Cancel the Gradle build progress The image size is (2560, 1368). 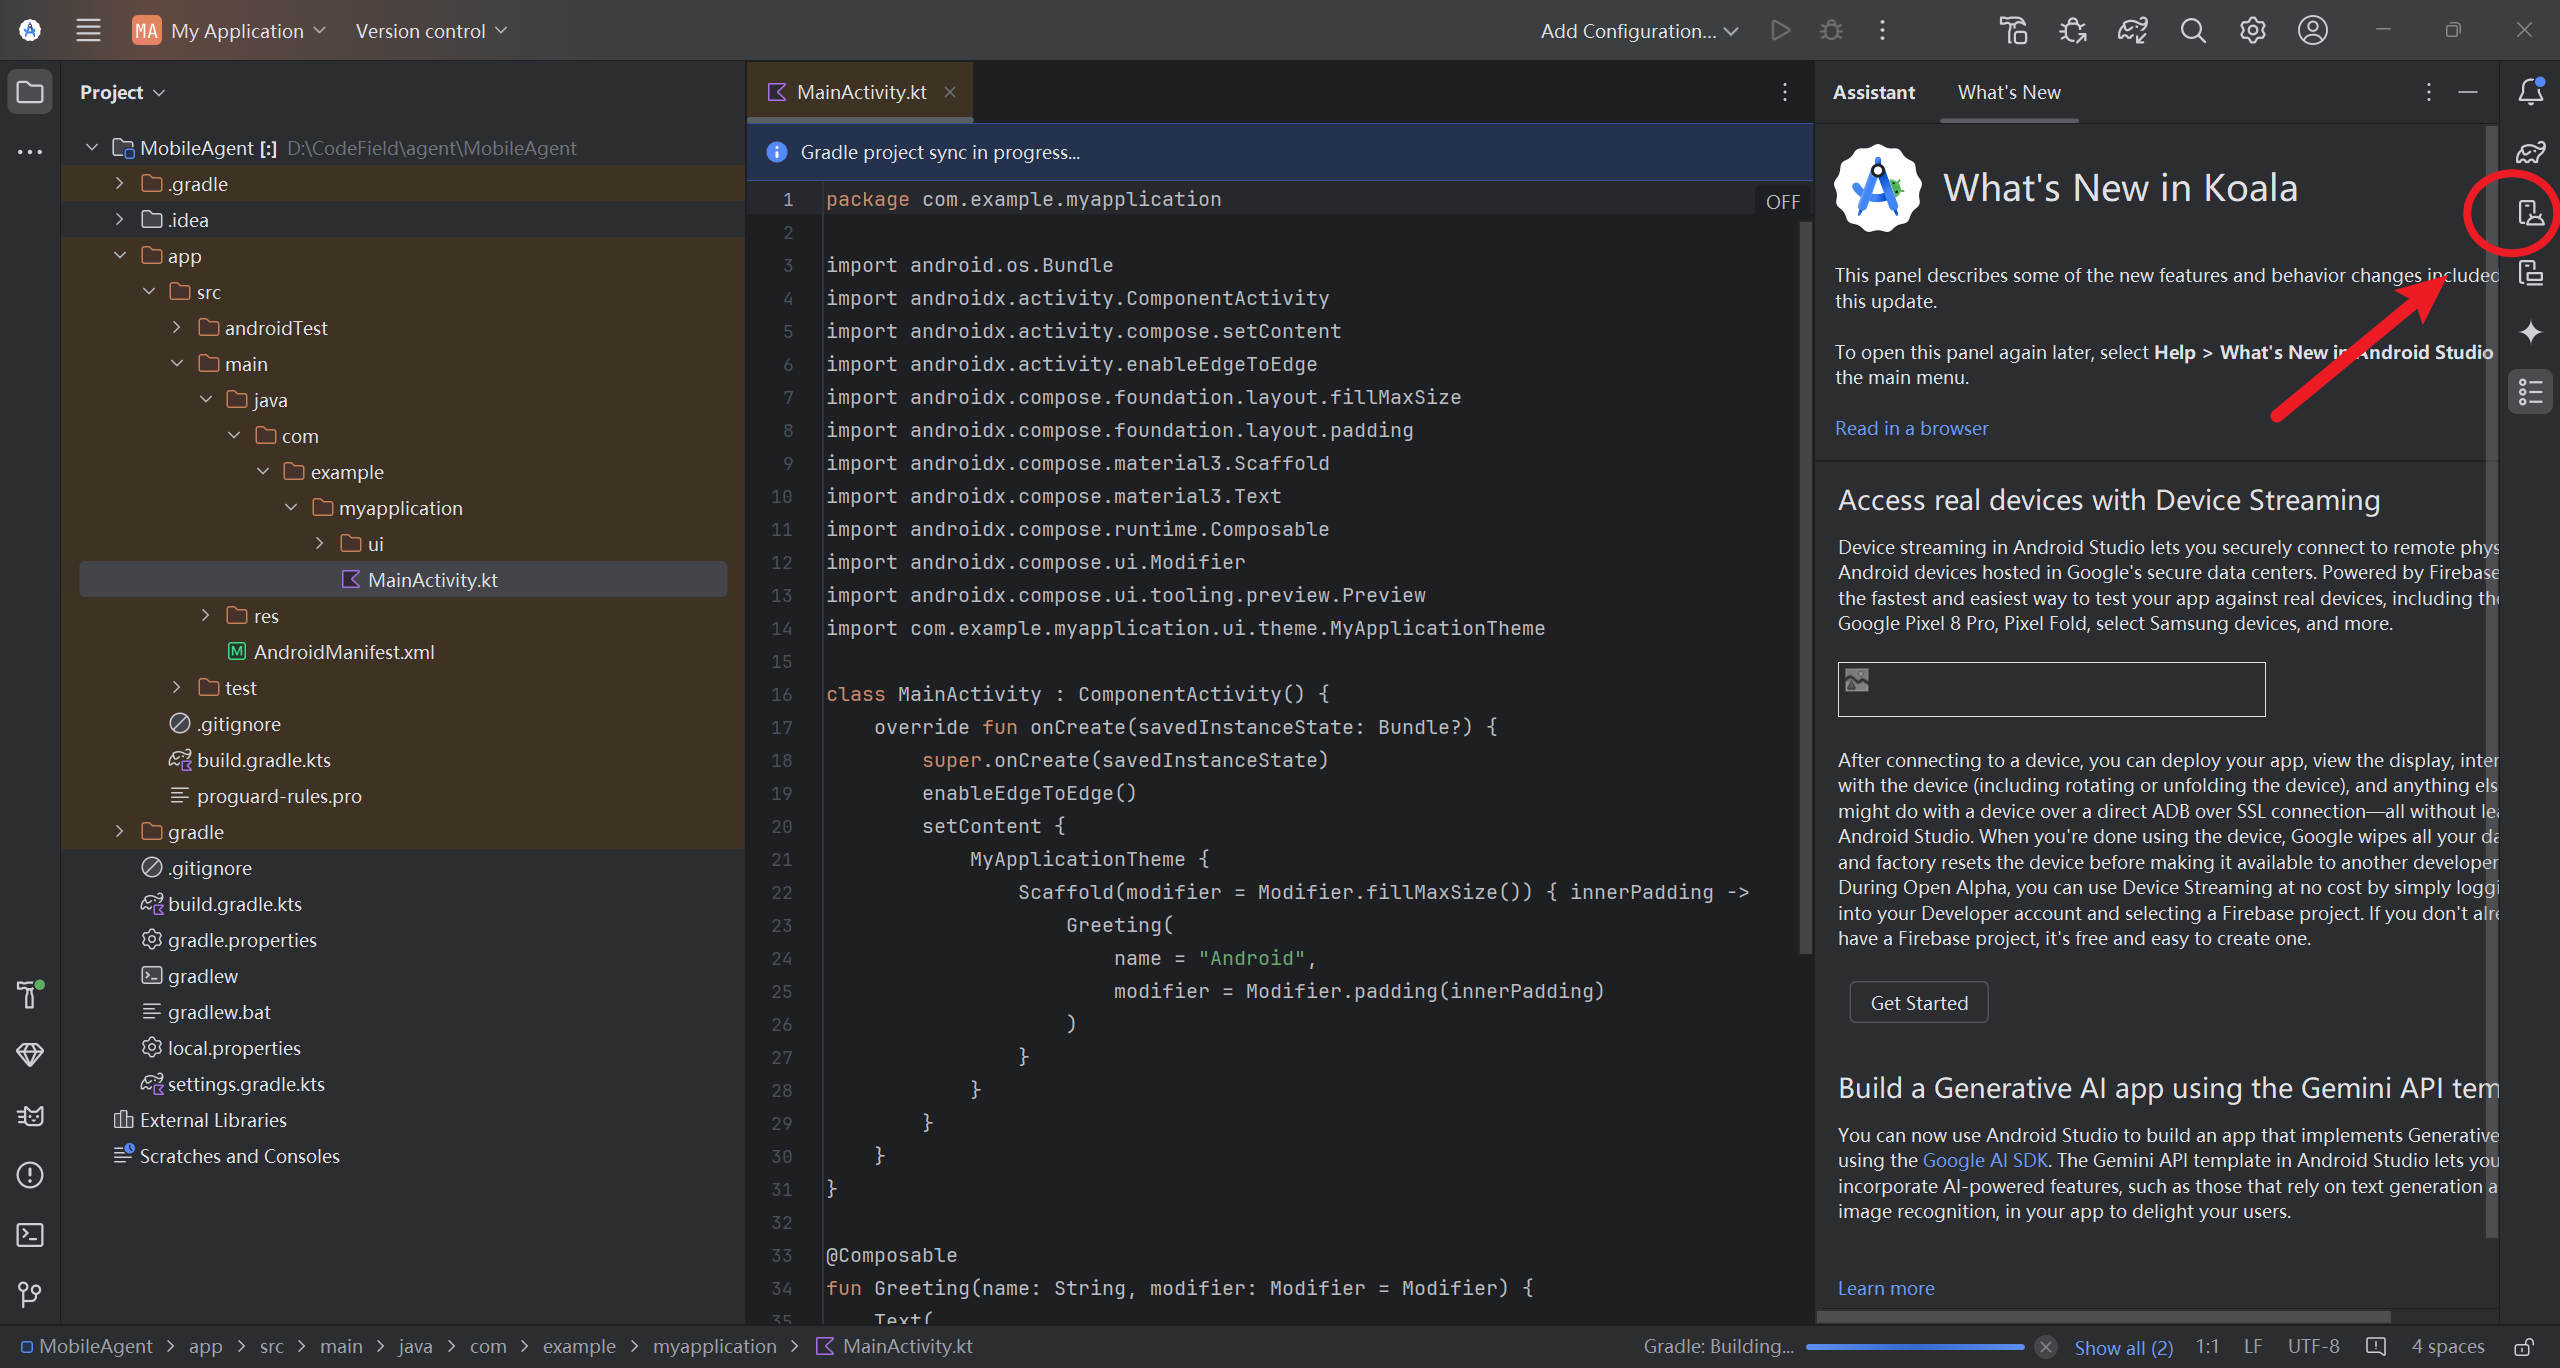2046,1347
